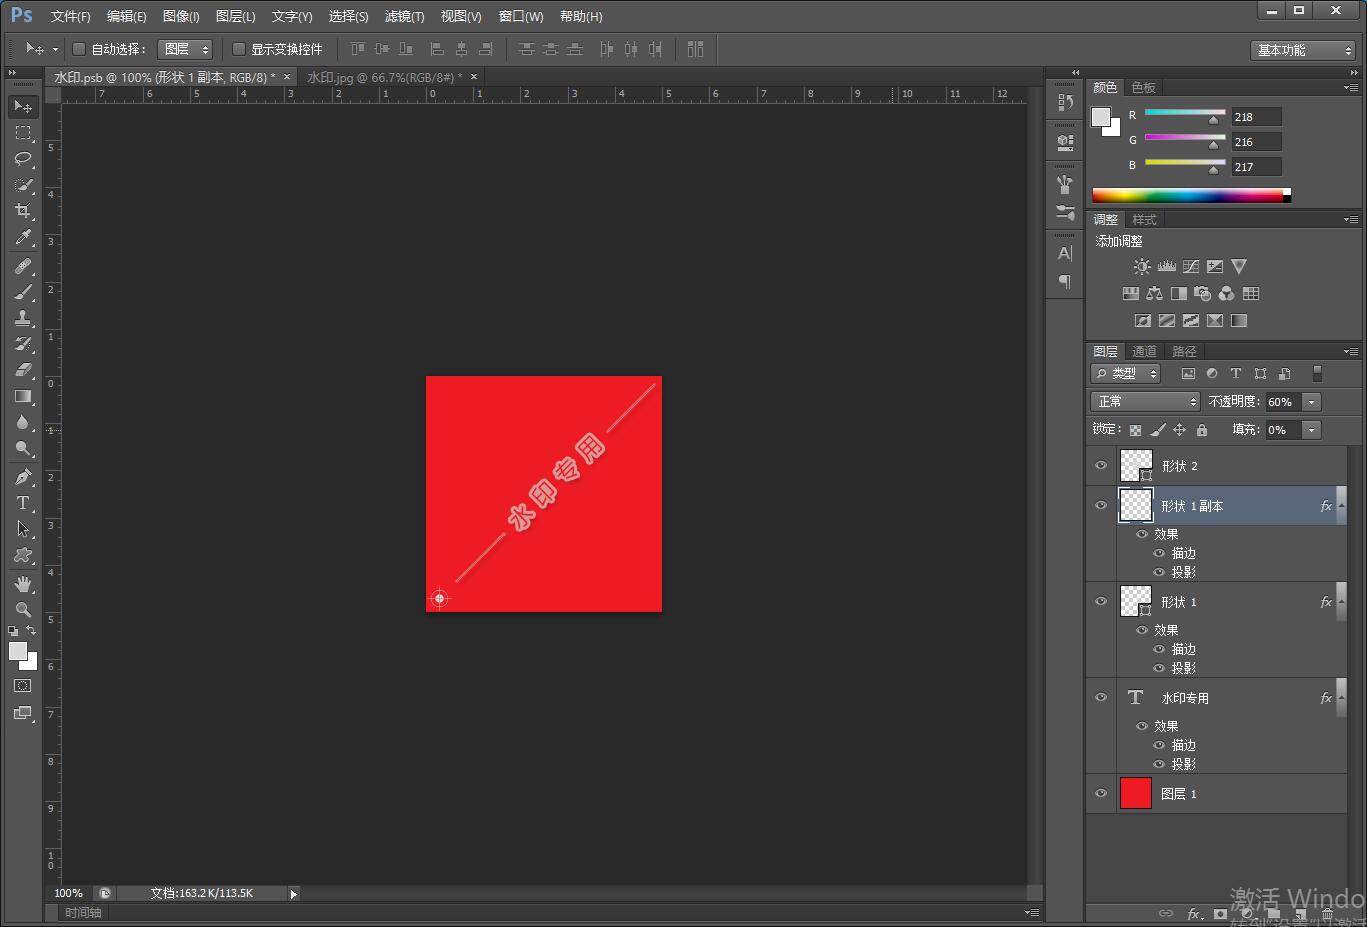Lock transparent pixels icon
The image size is (1367, 927).
click(1135, 430)
